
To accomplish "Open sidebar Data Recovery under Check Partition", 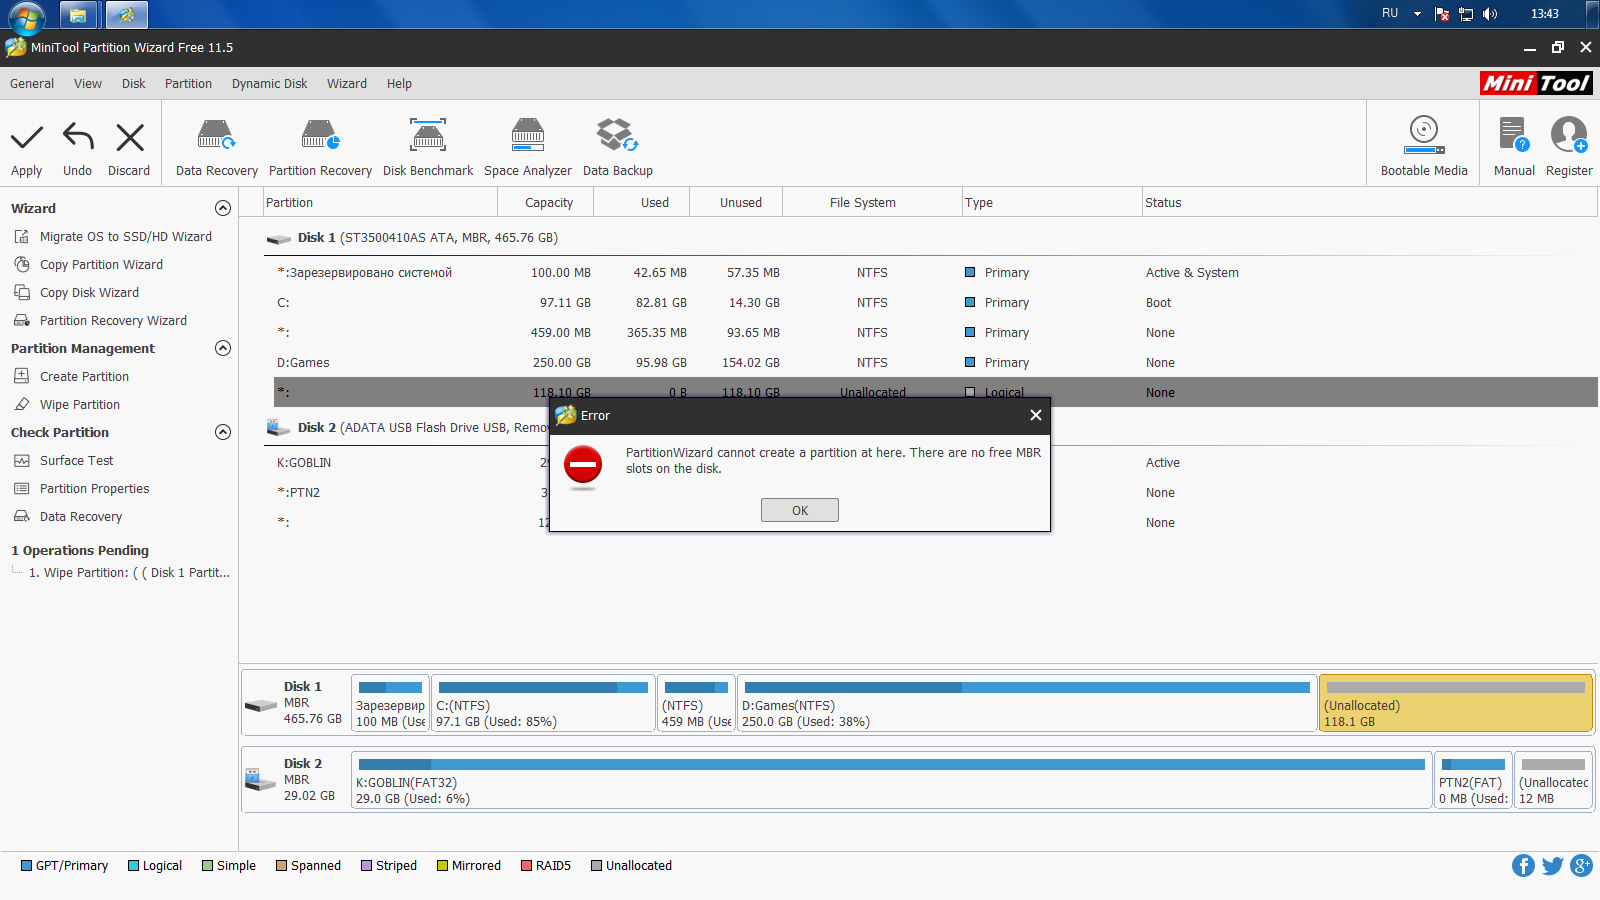I will coord(81,517).
